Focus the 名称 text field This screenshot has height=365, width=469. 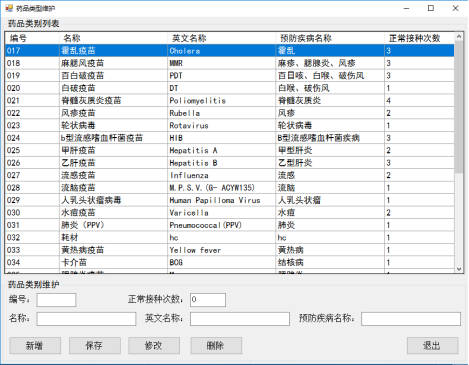tap(86, 319)
